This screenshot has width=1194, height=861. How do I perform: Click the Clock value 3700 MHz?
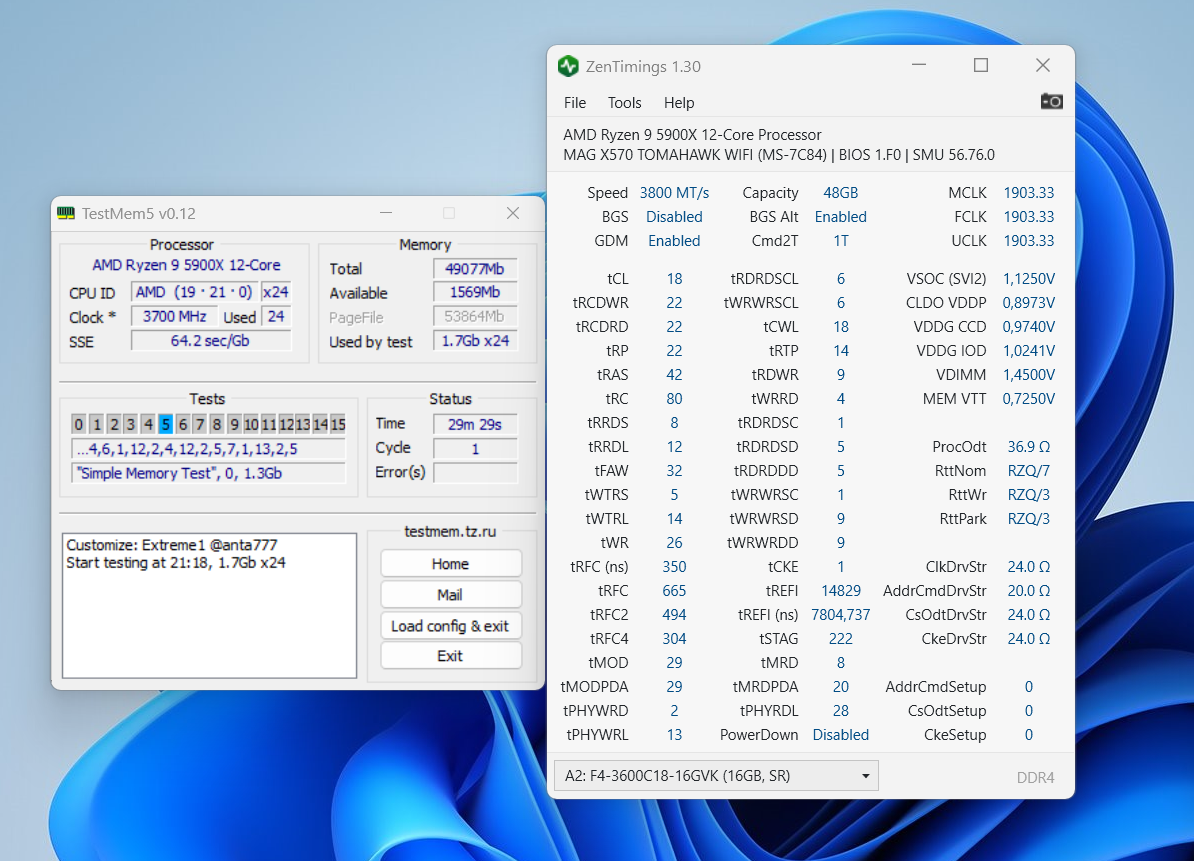(175, 317)
